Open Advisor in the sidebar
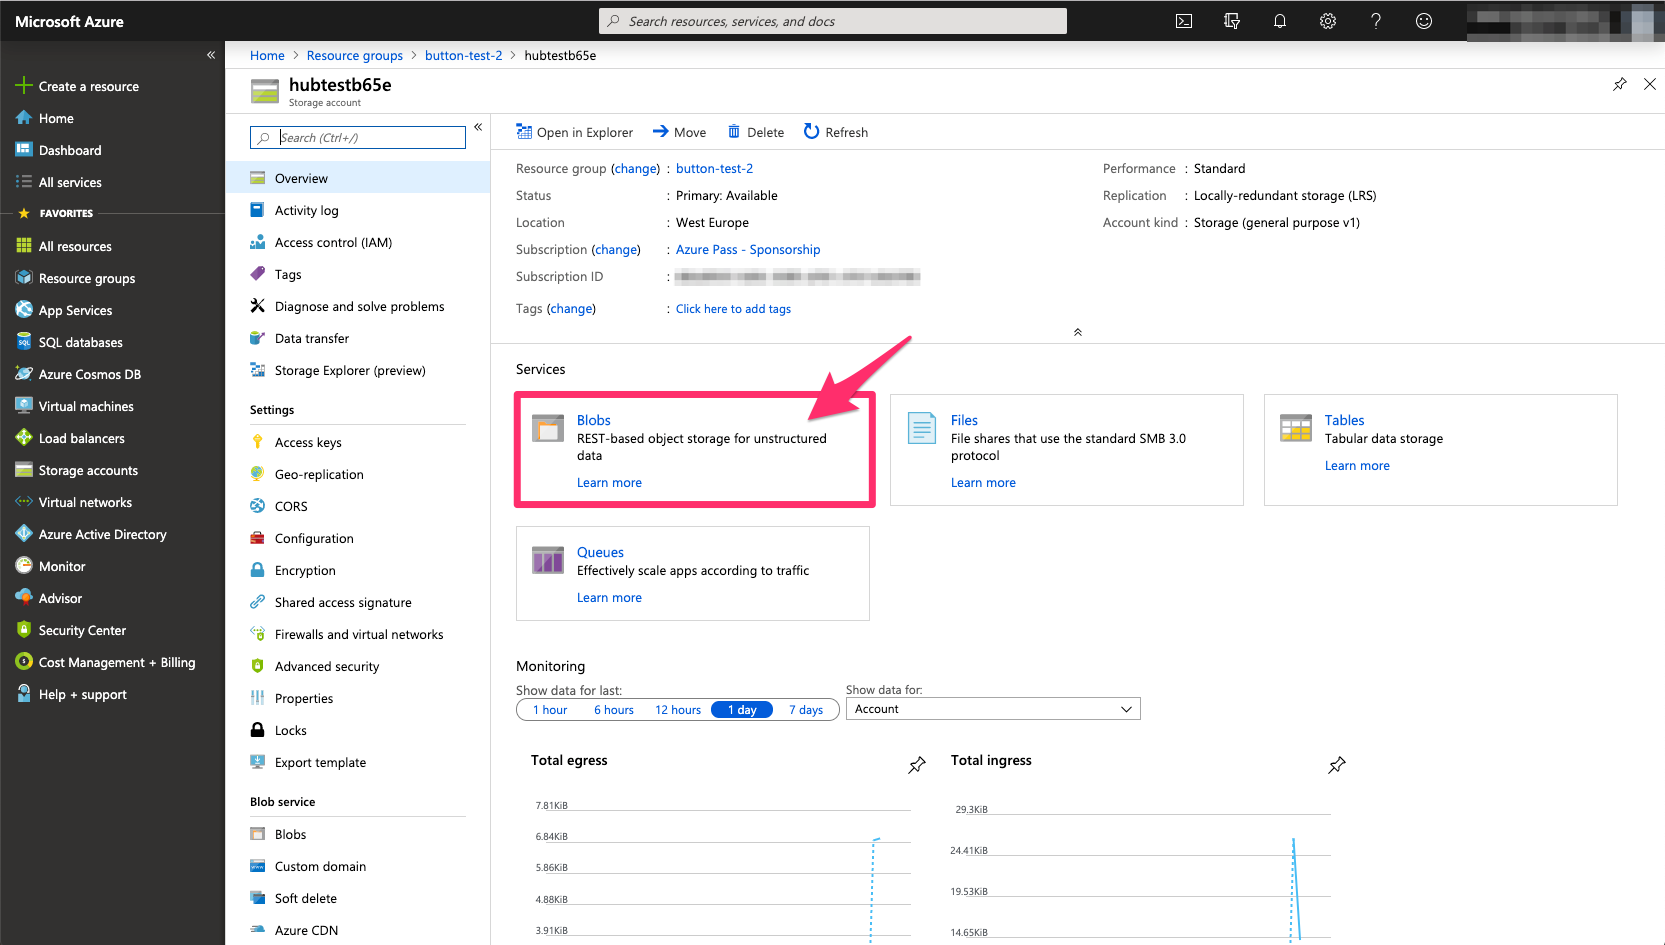 [60, 598]
